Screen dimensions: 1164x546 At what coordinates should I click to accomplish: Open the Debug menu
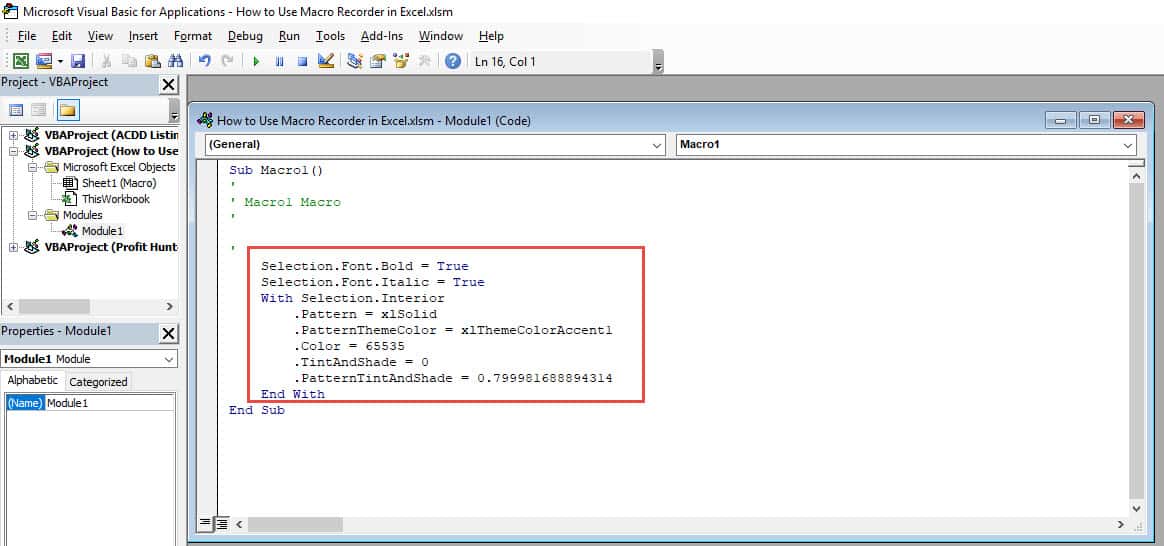(245, 36)
